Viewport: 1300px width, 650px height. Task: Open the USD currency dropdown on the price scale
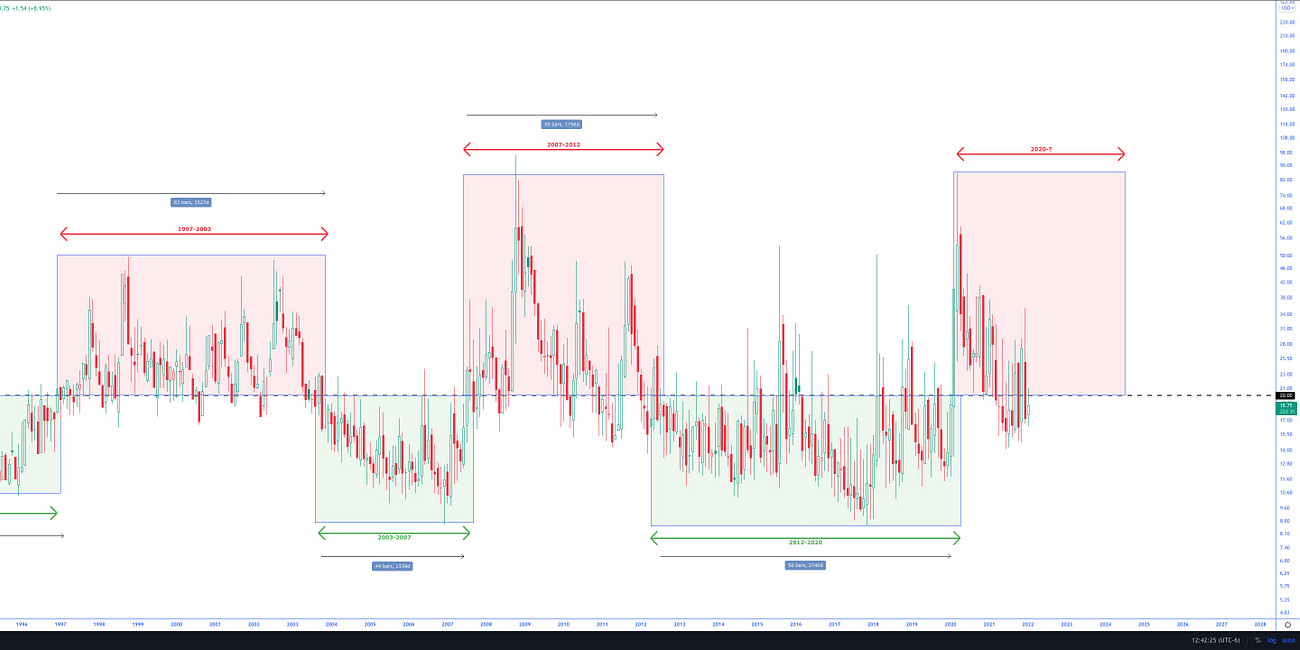coord(1287,8)
